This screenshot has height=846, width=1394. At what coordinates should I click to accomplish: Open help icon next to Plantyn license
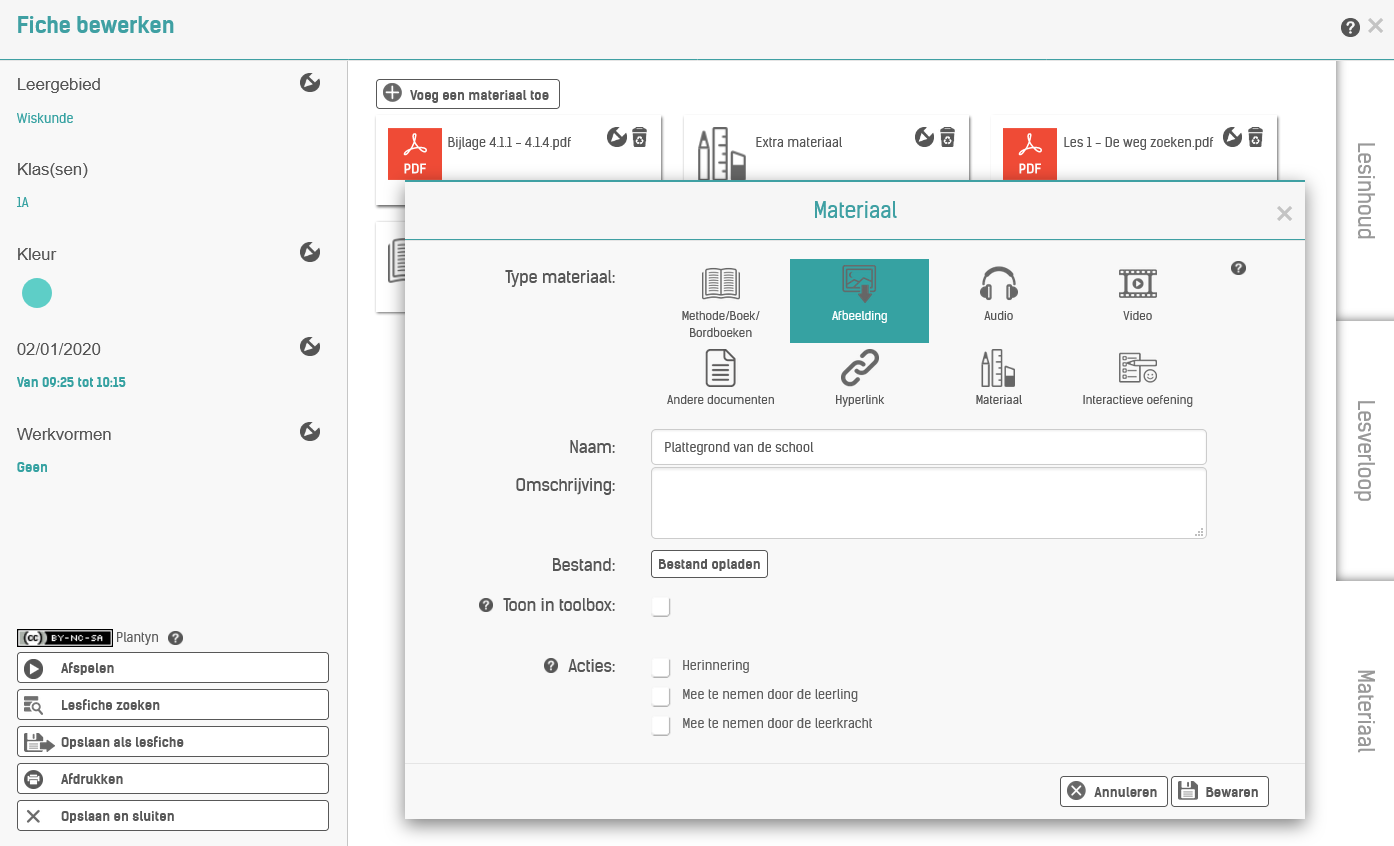[175, 638]
